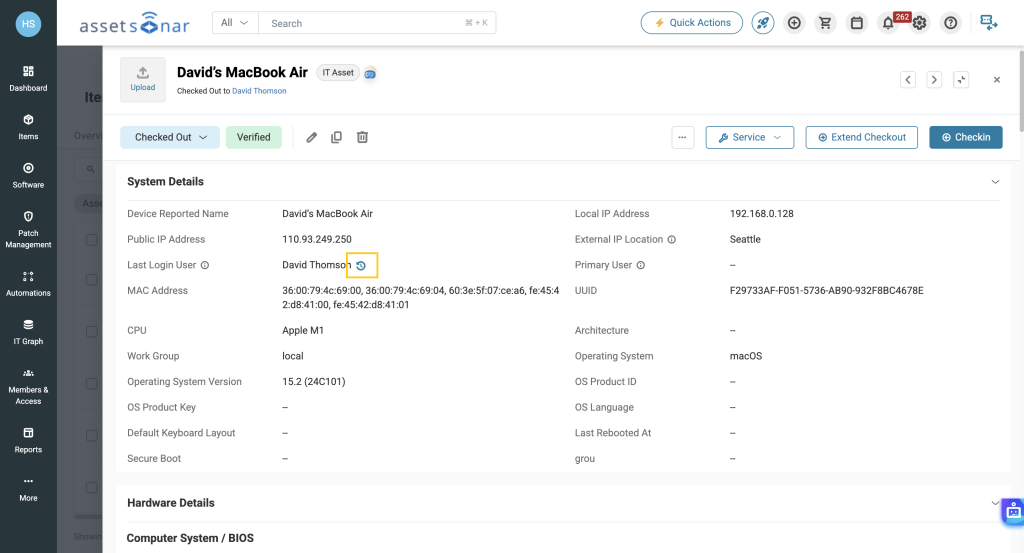Image resolution: width=1024 pixels, height=553 pixels.
Task: Click Quick Actions button
Action: (x=692, y=23)
